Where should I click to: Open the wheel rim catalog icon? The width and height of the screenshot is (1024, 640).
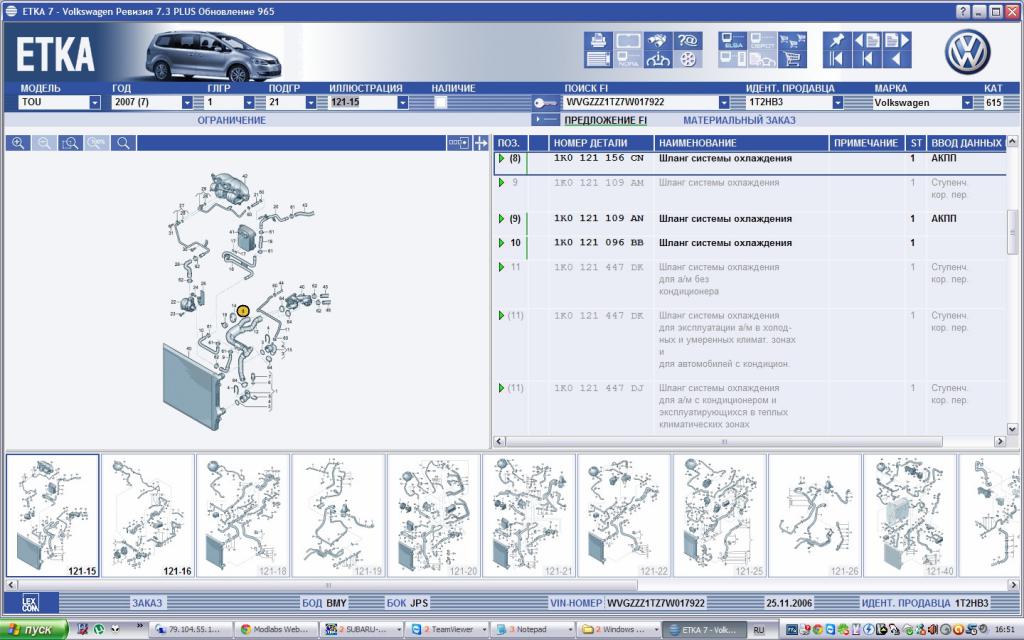point(688,59)
